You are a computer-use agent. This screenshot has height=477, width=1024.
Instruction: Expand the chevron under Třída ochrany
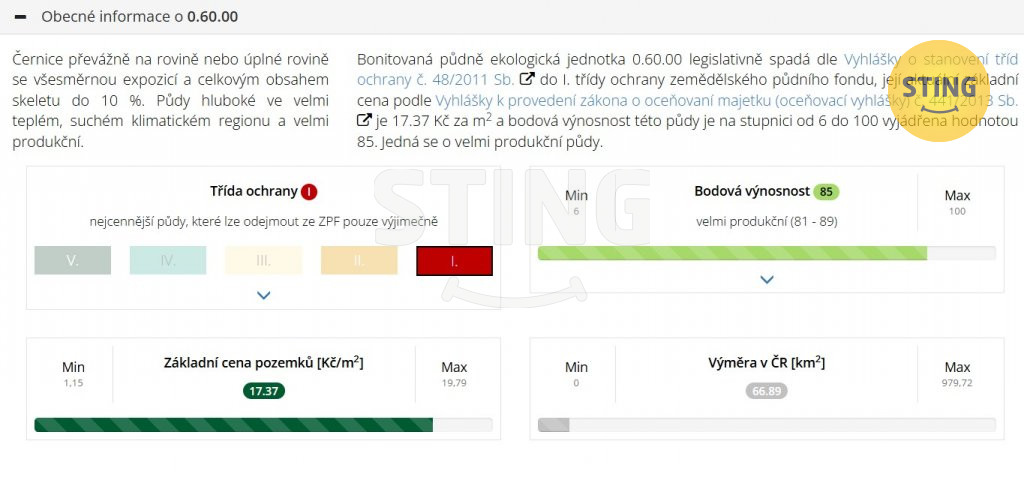click(x=264, y=295)
